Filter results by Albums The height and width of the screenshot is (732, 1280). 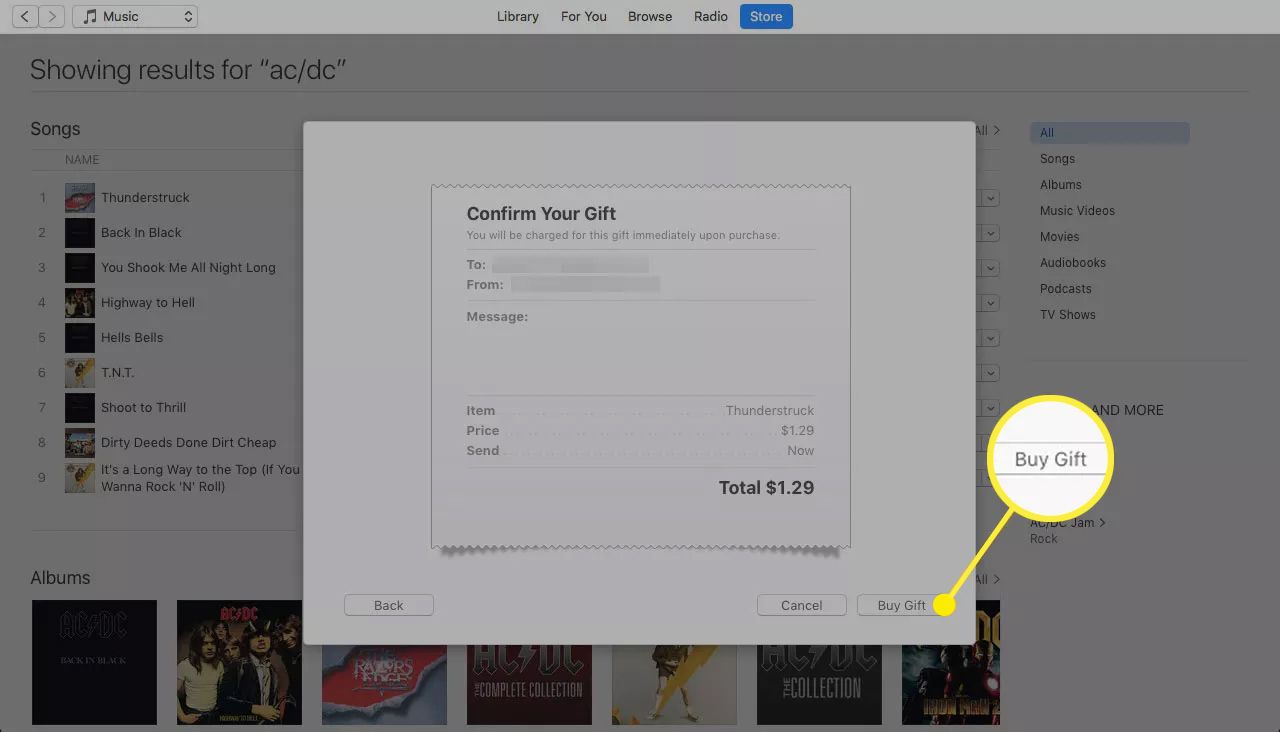(x=1060, y=184)
